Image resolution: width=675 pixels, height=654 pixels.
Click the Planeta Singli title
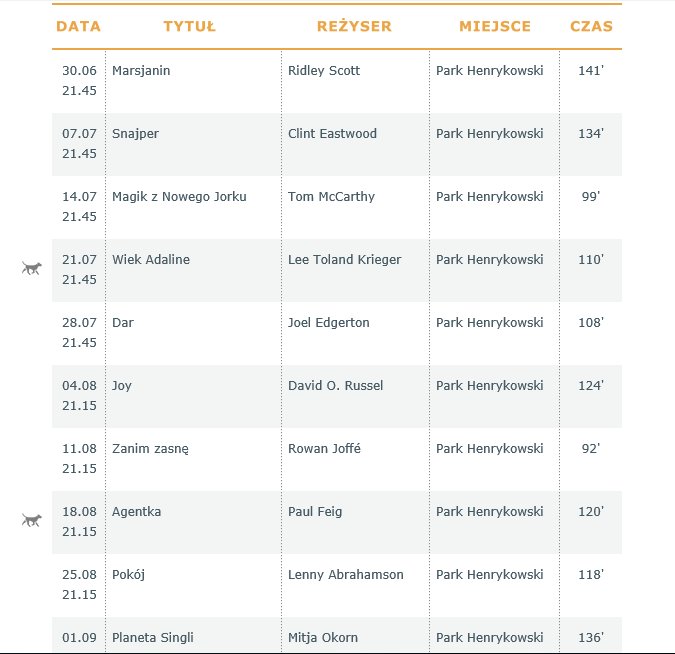pos(153,638)
